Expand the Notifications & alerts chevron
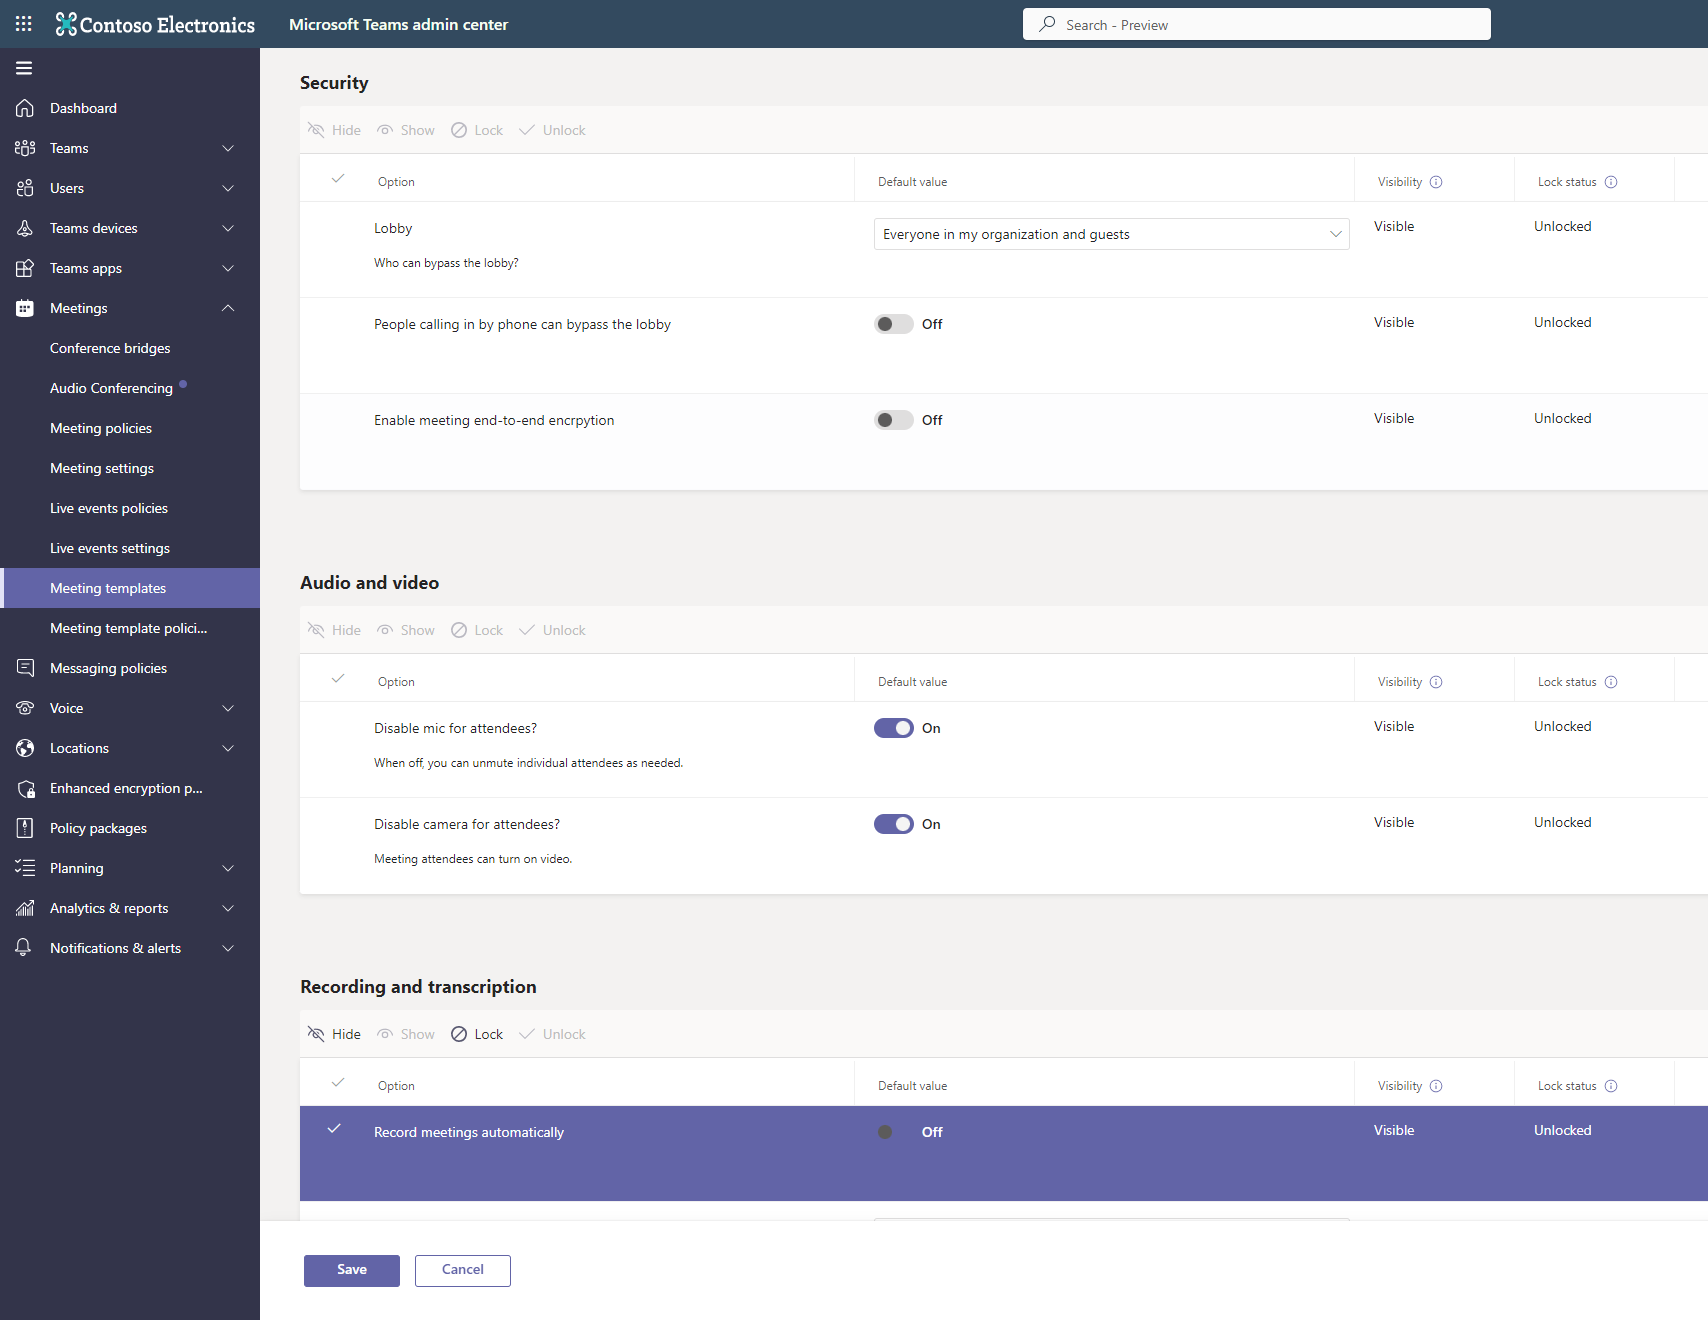Image resolution: width=1708 pixels, height=1320 pixels. pos(228,948)
